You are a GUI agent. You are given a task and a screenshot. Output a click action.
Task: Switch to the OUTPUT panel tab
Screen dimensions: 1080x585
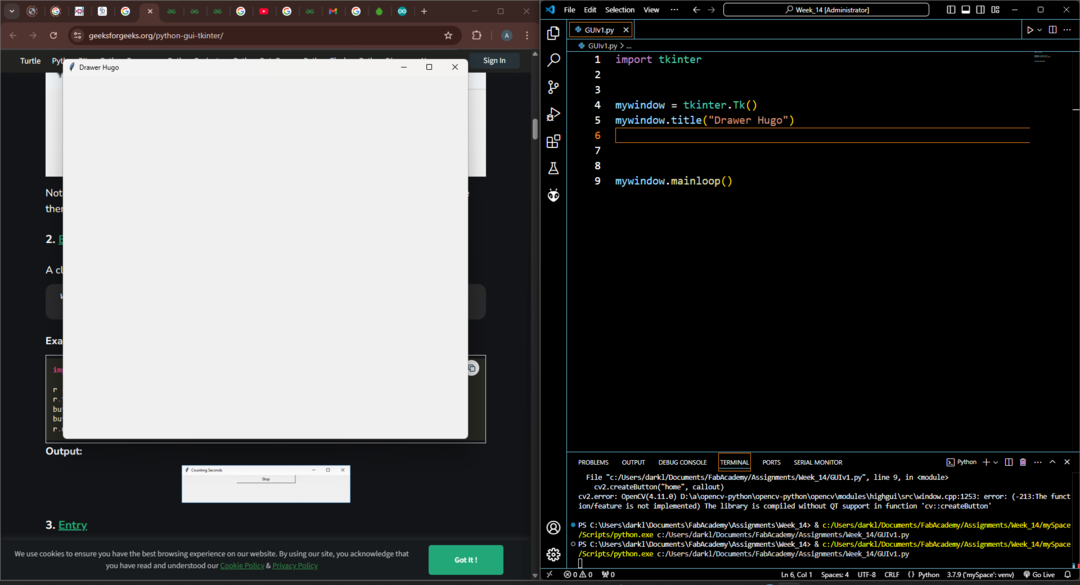pos(633,462)
